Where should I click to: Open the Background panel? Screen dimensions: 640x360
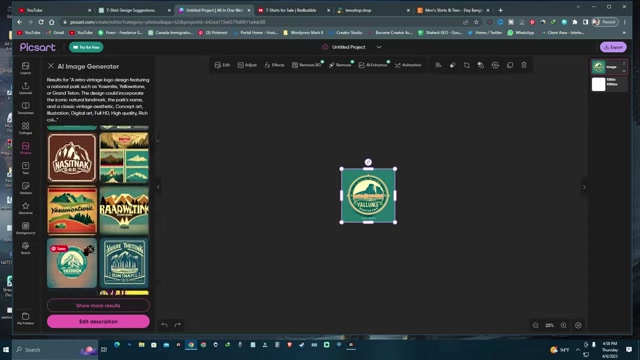pyautogui.click(x=25, y=228)
